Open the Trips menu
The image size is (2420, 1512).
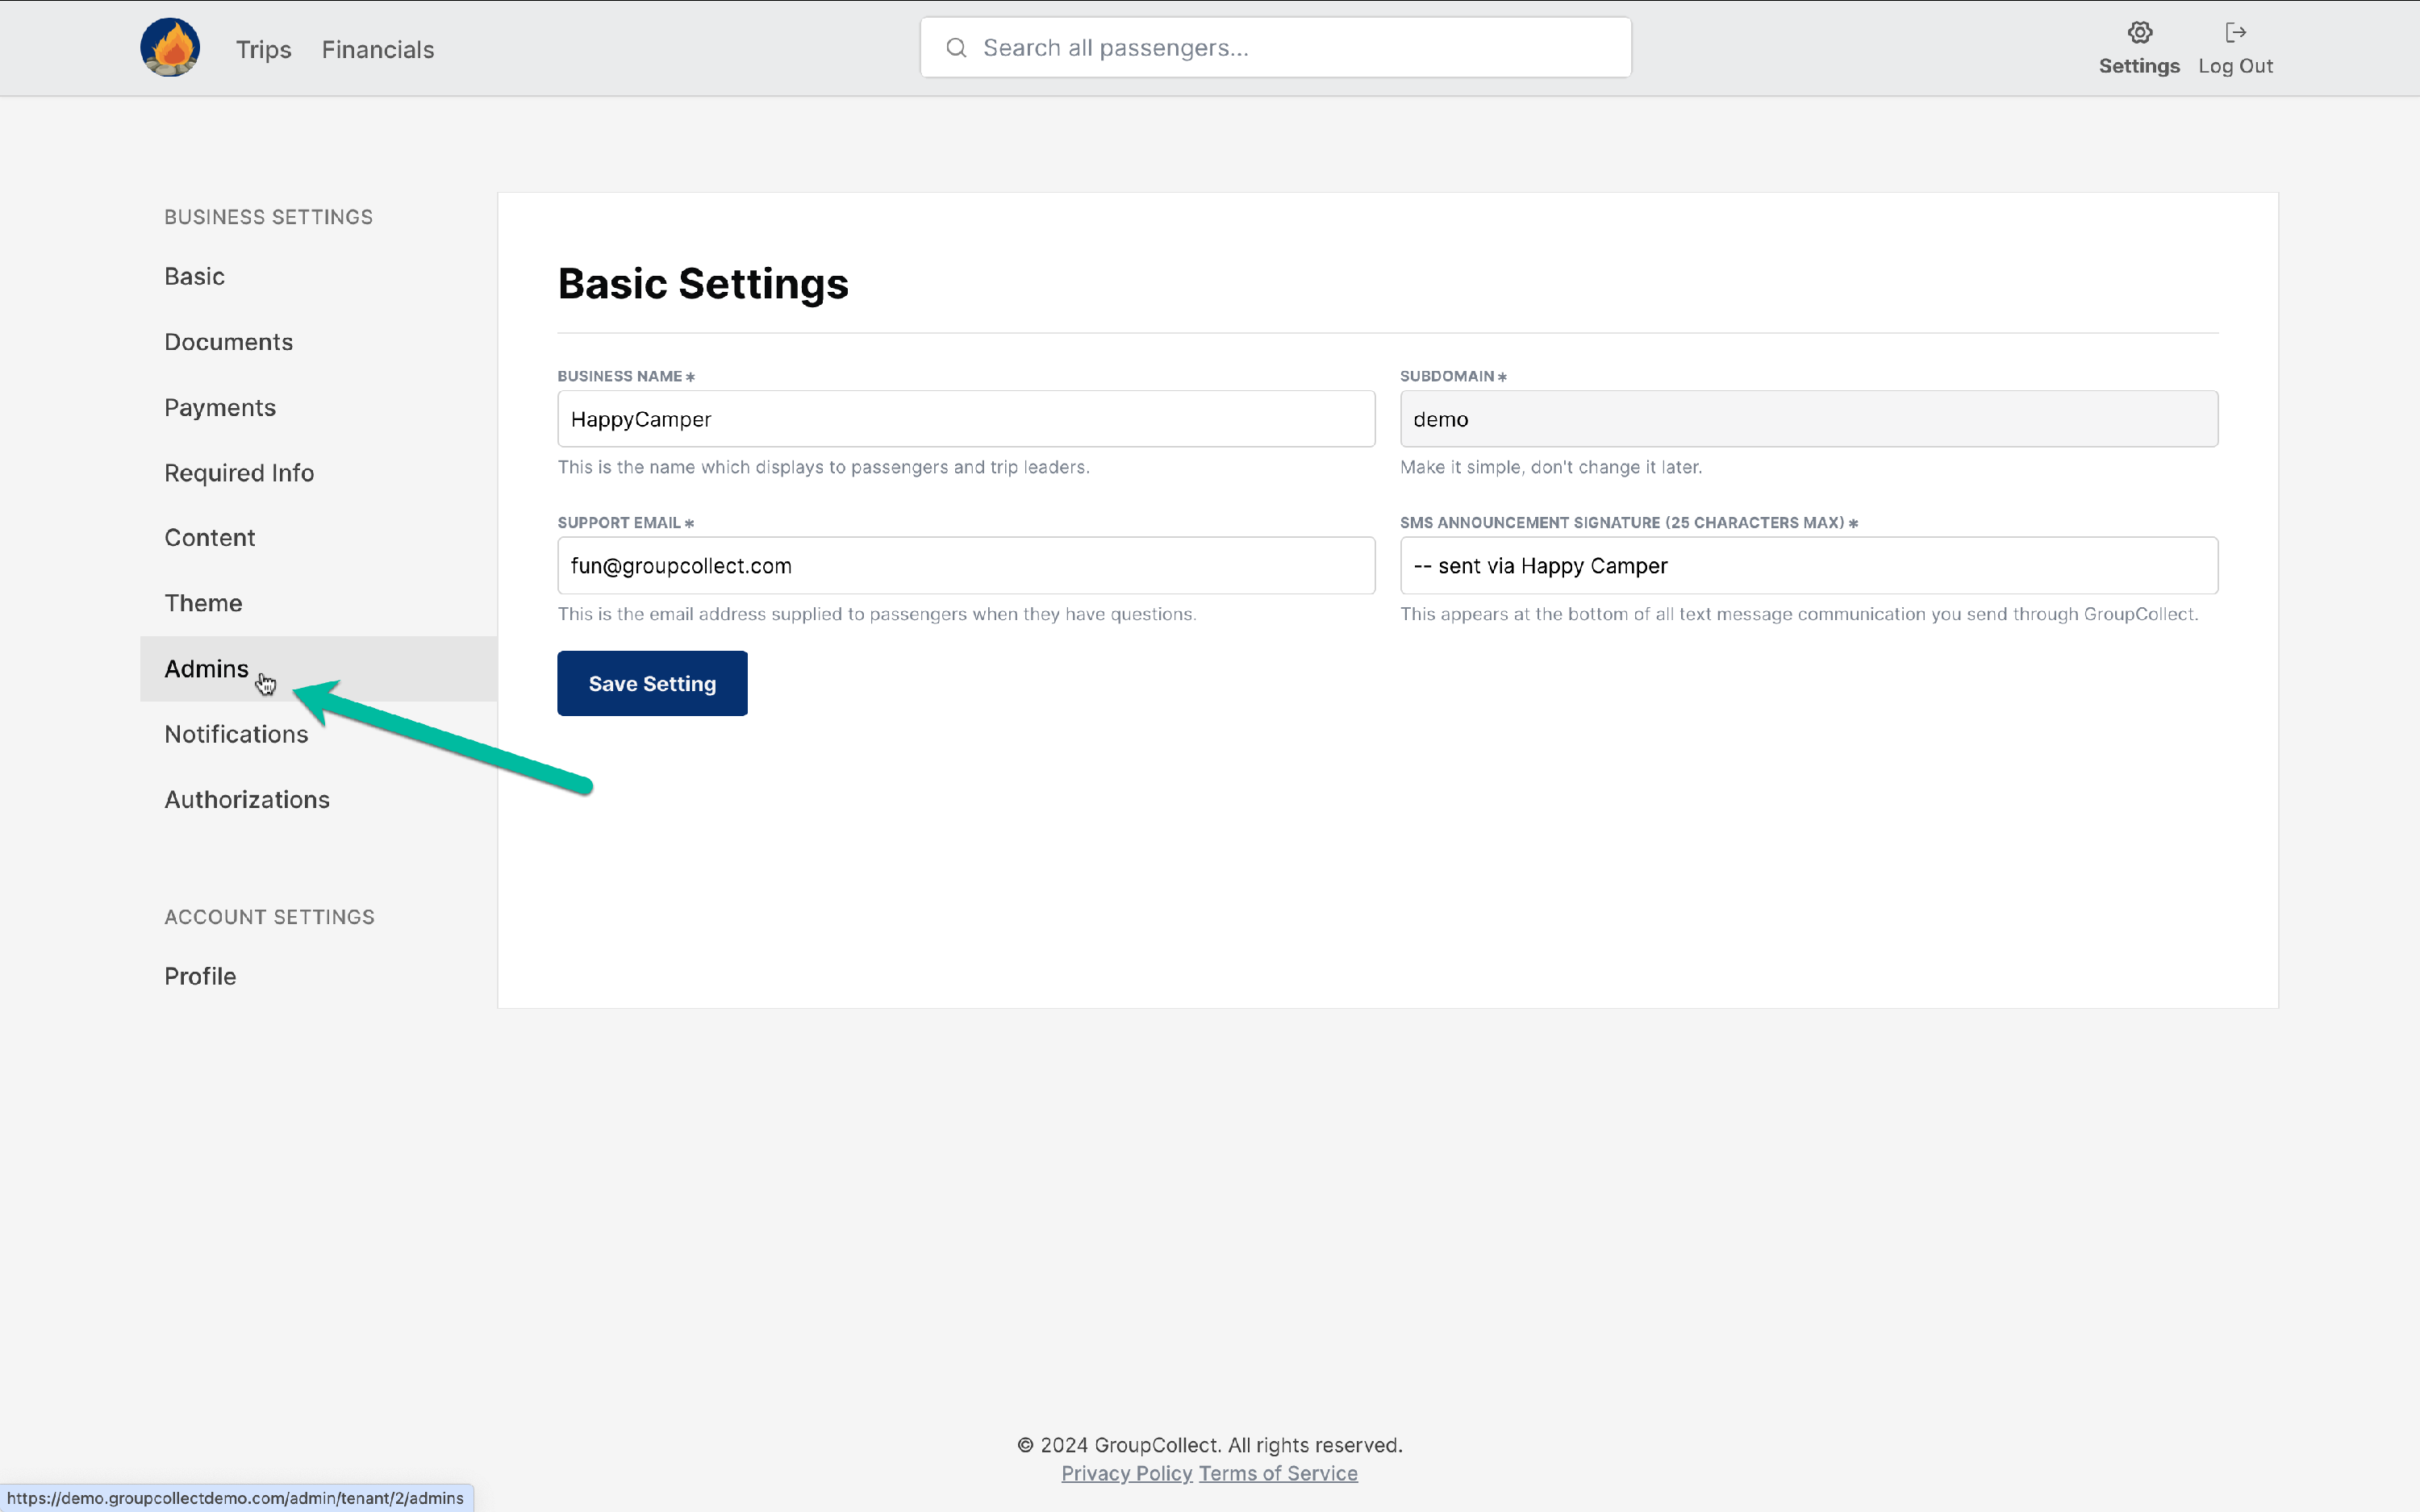click(263, 49)
